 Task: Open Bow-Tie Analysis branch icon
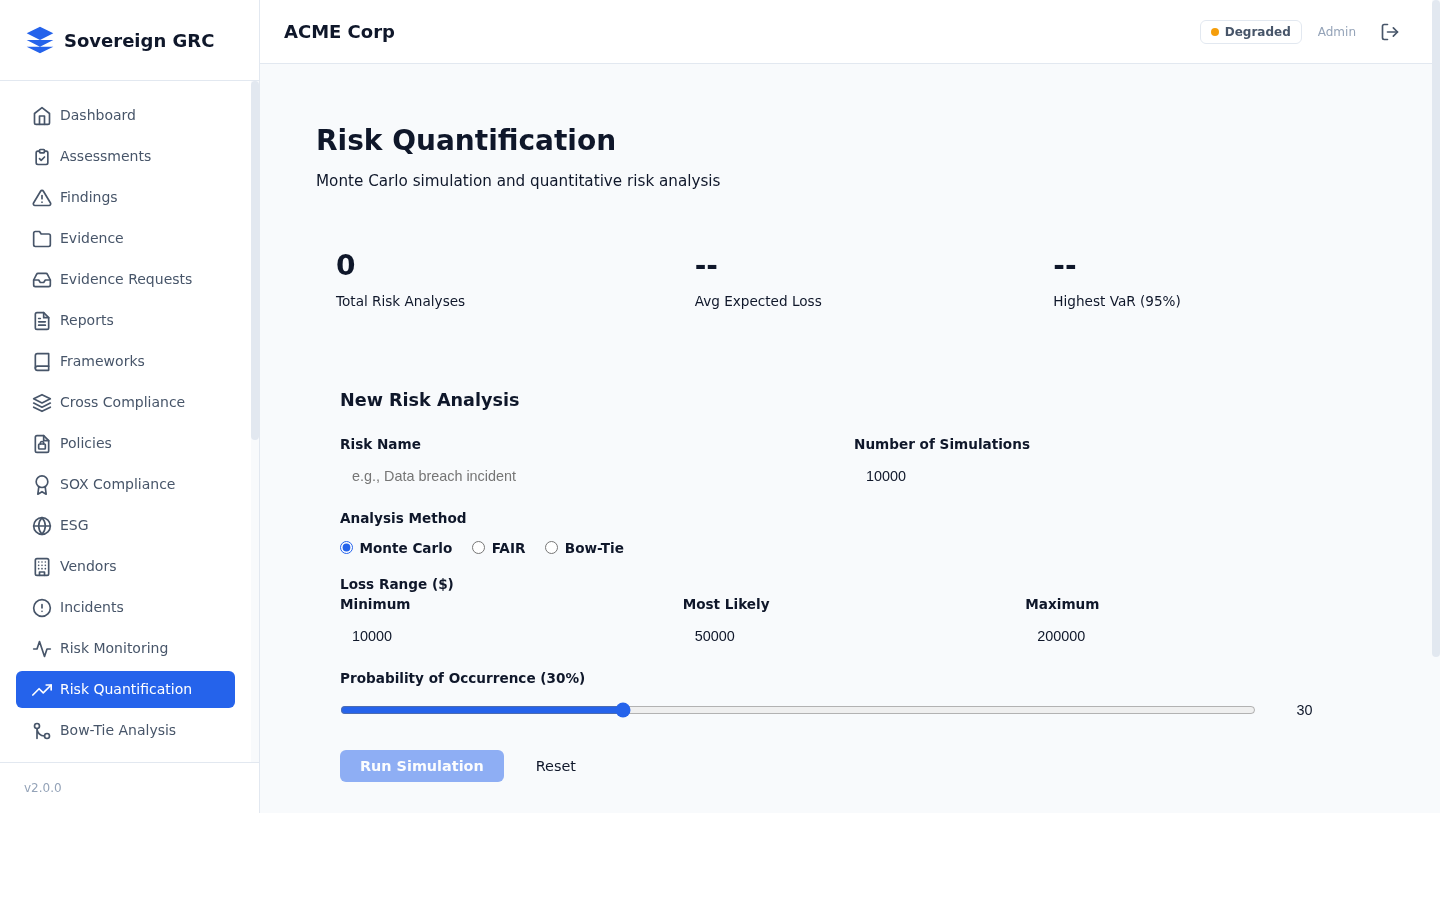click(41, 730)
